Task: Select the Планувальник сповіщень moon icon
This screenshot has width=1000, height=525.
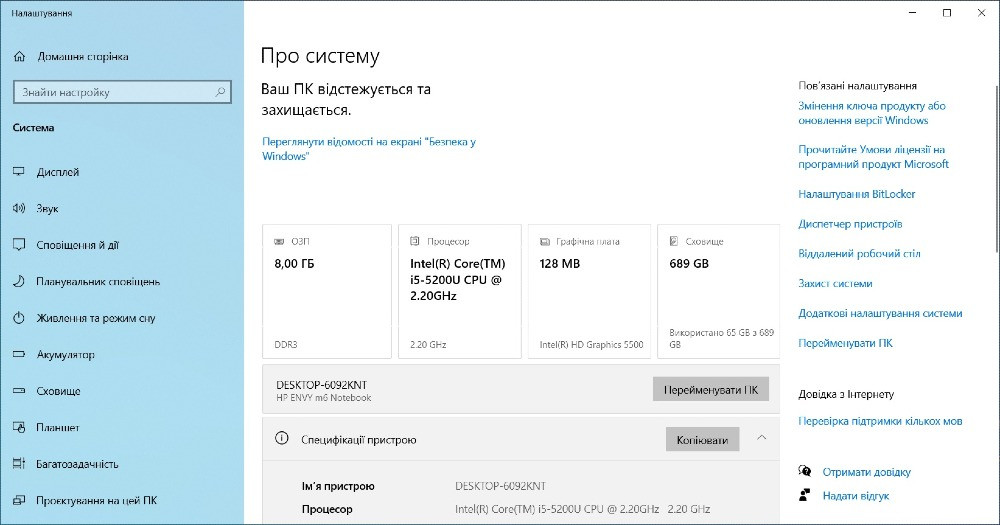Action: [x=19, y=281]
